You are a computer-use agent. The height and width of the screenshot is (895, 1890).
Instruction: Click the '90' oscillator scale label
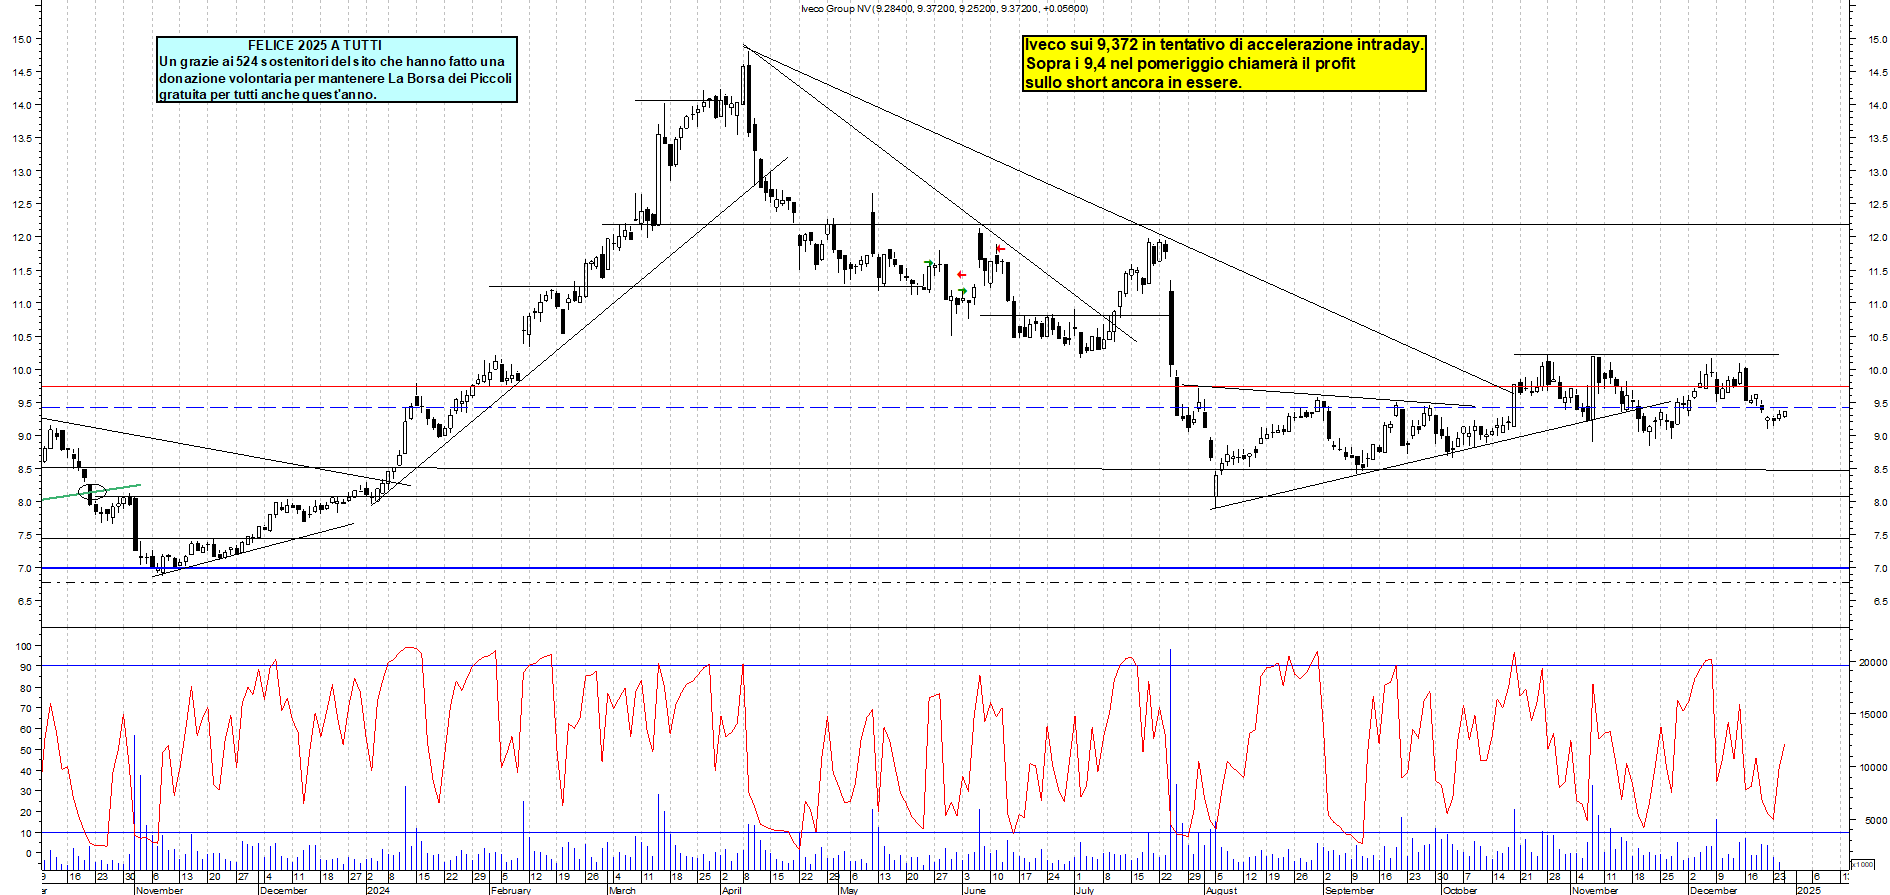pos(25,667)
